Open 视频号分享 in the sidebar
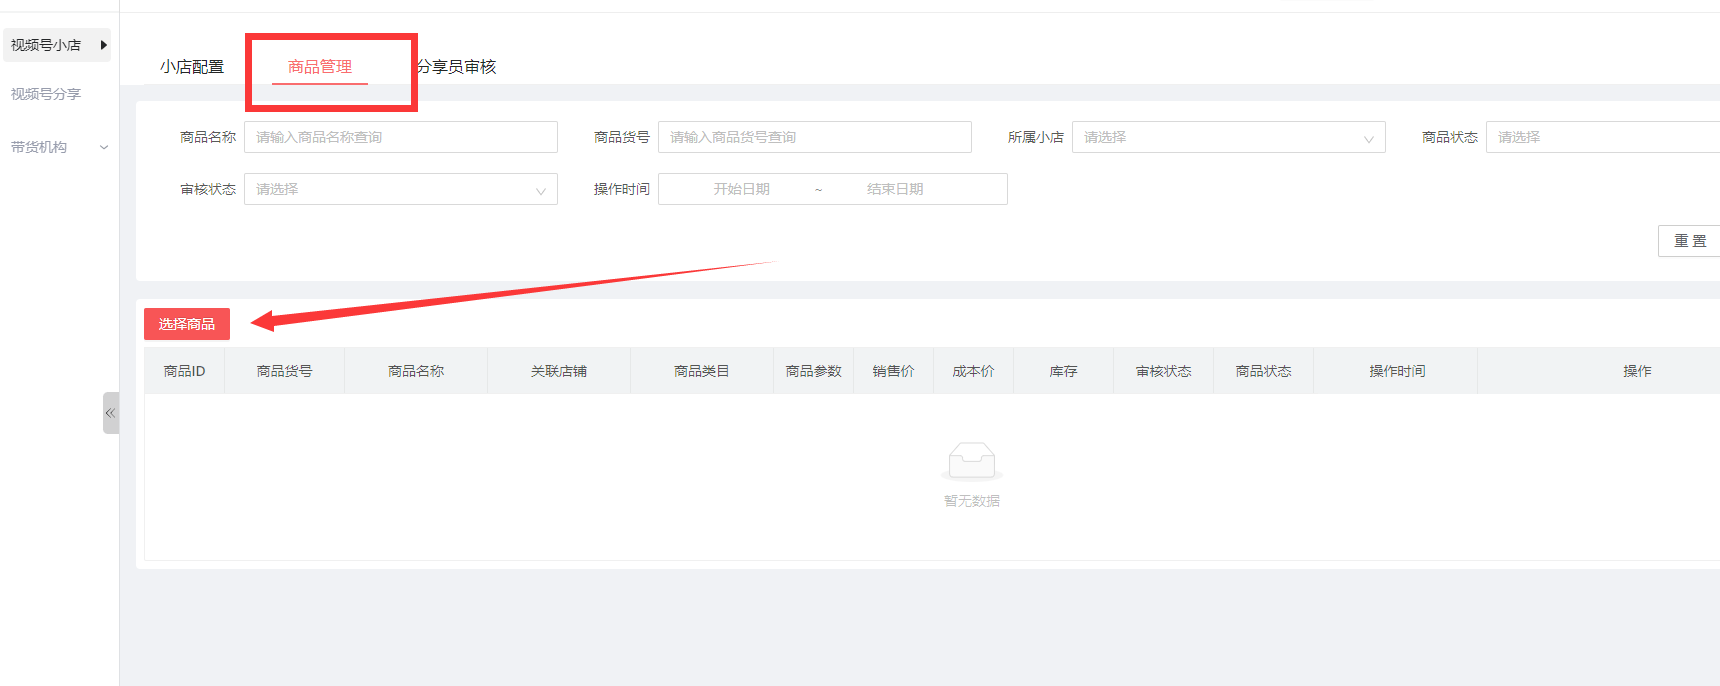1720x686 pixels. (x=46, y=94)
